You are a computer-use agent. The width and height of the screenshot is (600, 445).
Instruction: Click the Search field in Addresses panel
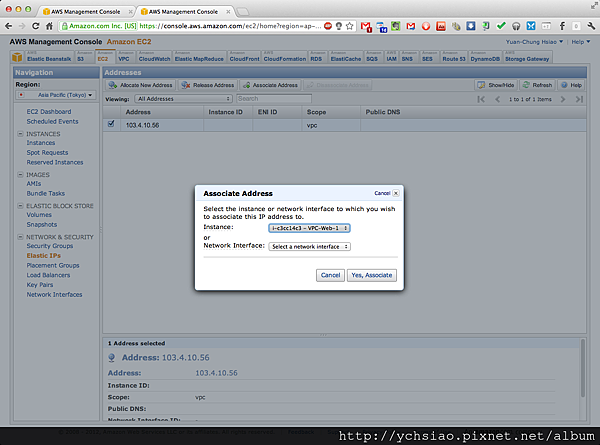point(274,99)
